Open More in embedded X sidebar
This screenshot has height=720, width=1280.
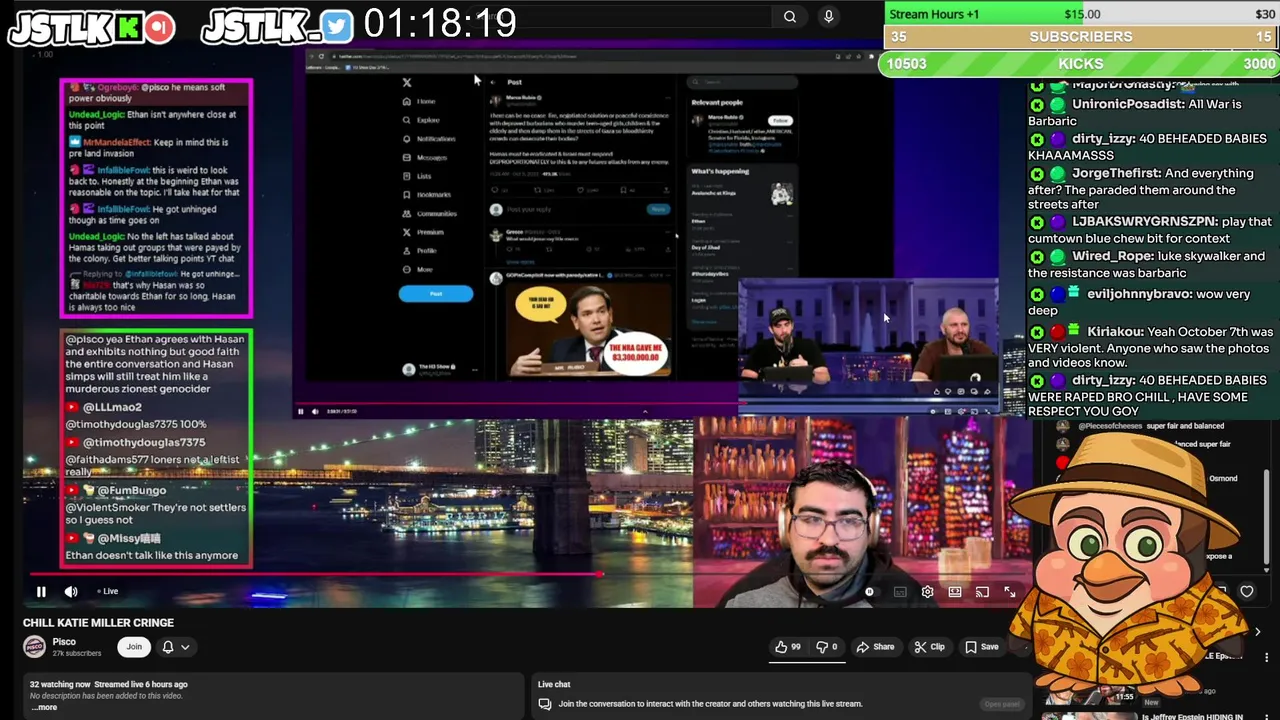point(418,269)
